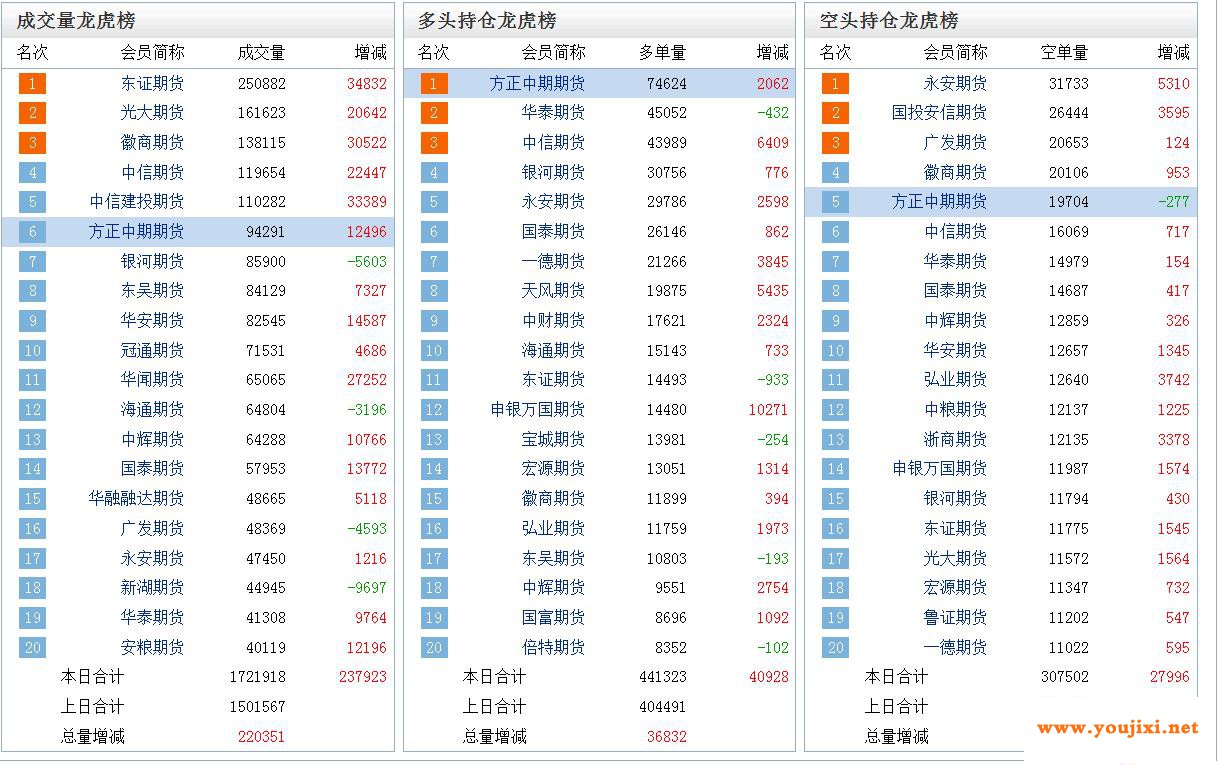The width and height of the screenshot is (1218, 765).
Task: Click 本日合计 value 1721918
Action: (258, 677)
